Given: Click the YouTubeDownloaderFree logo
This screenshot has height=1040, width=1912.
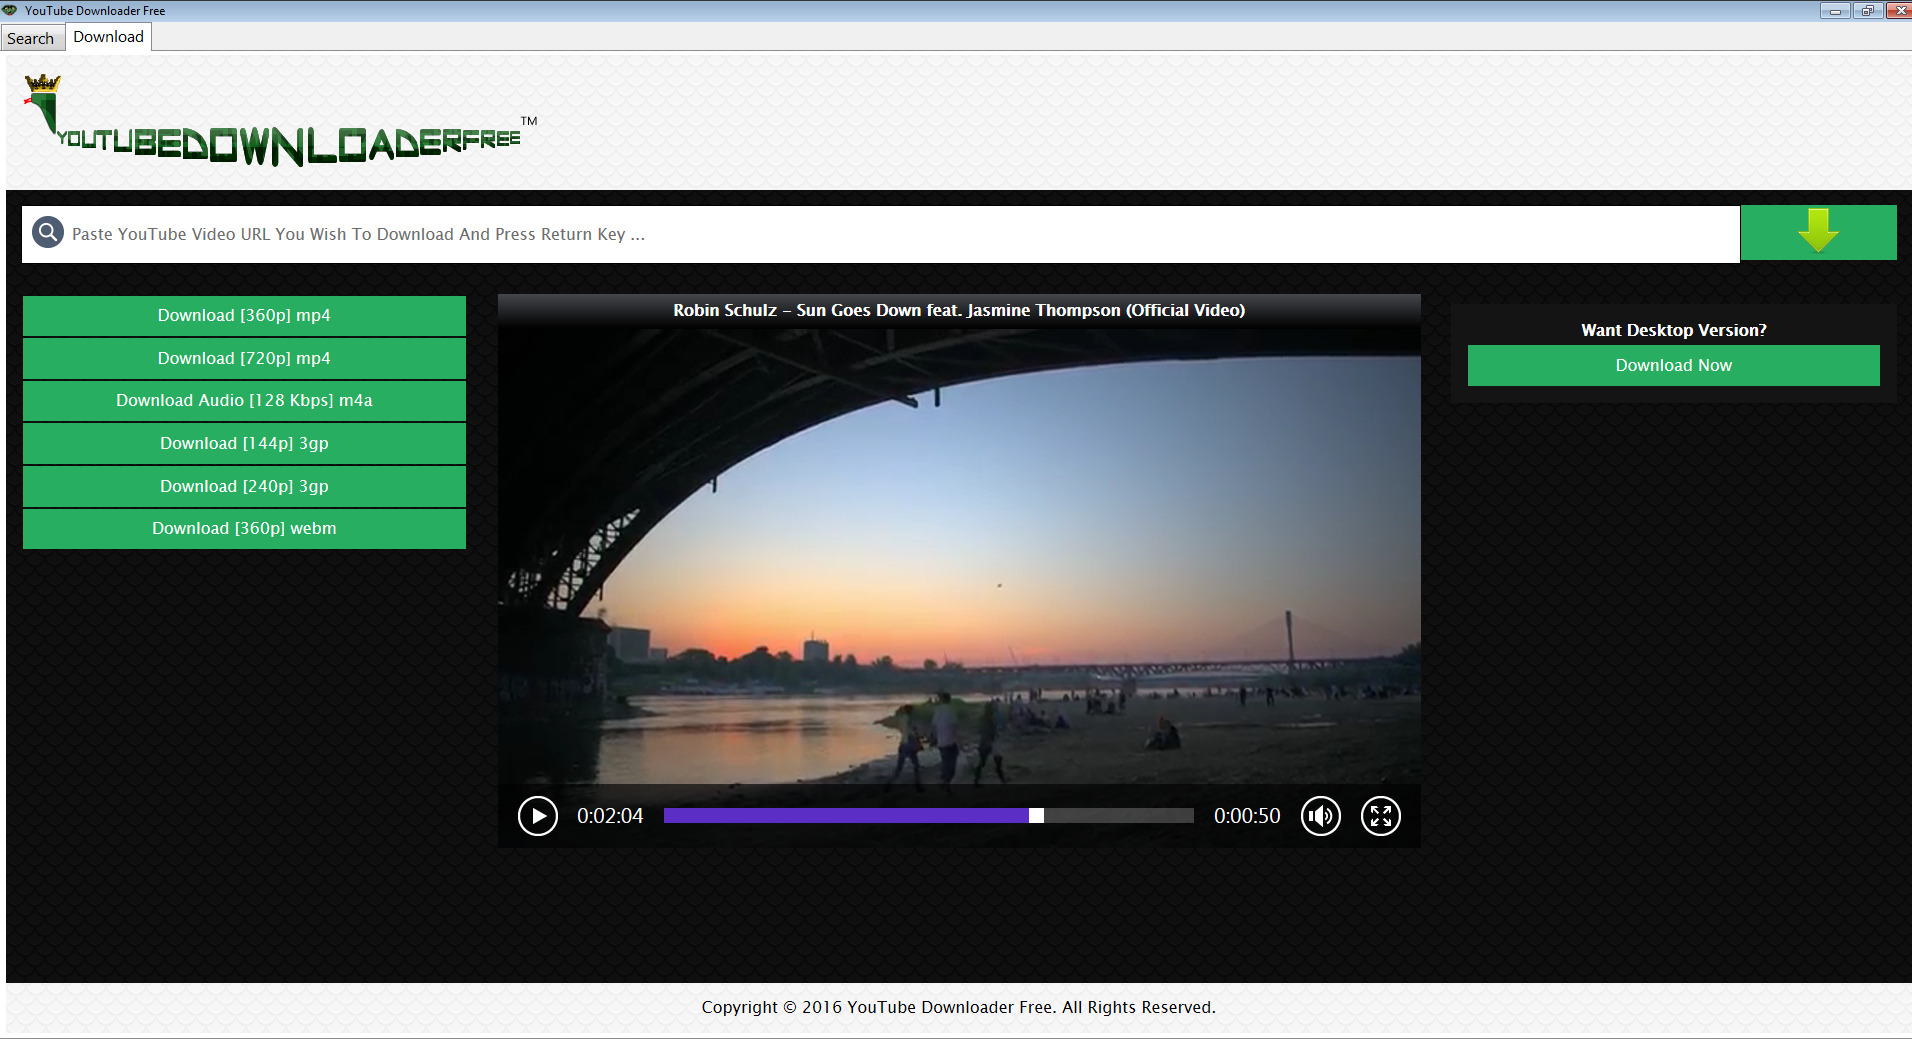Looking at the screenshot, I should (280, 120).
